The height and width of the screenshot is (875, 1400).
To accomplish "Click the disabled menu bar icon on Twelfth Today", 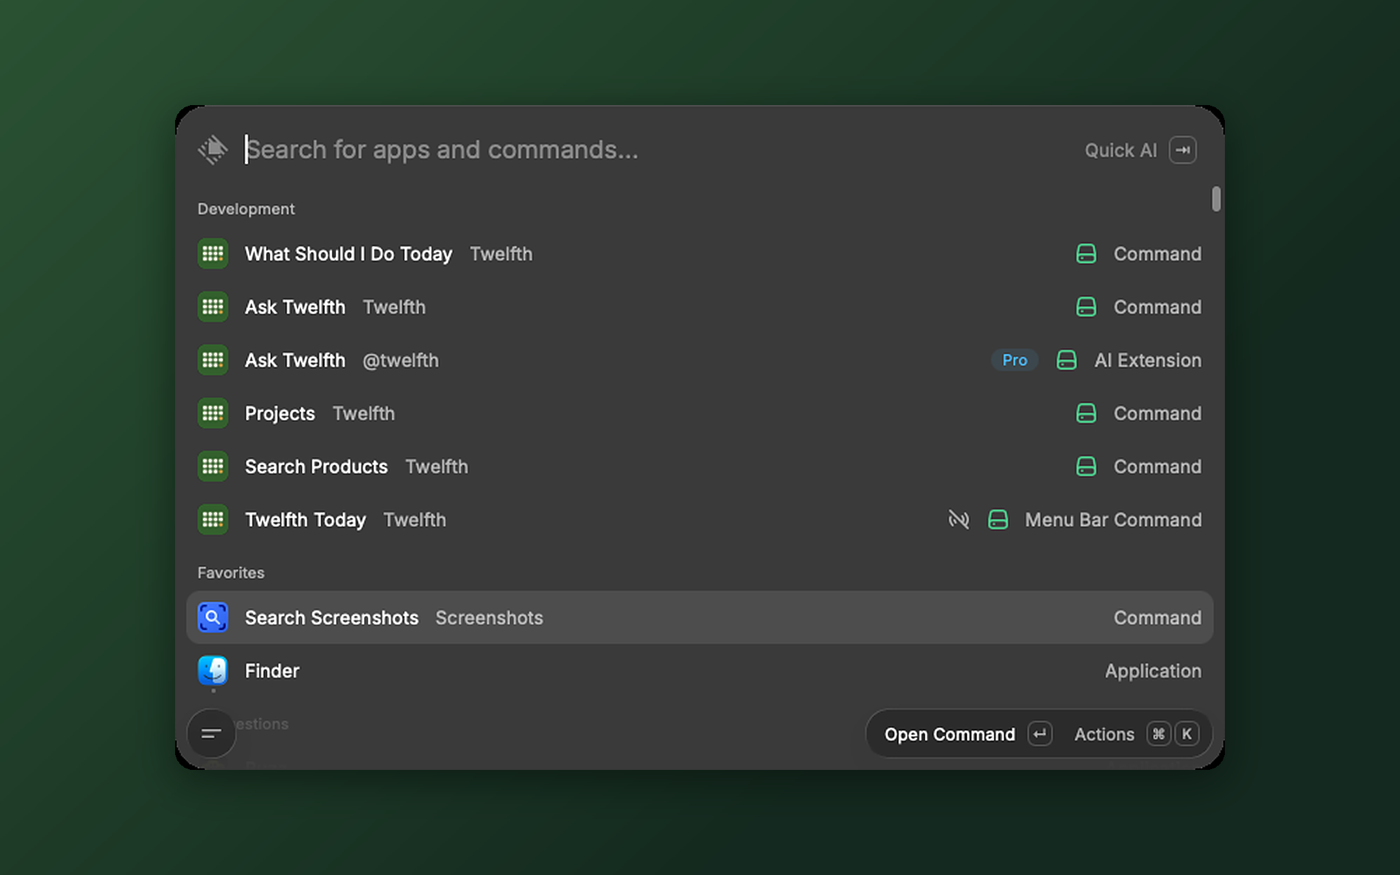I will [x=959, y=519].
